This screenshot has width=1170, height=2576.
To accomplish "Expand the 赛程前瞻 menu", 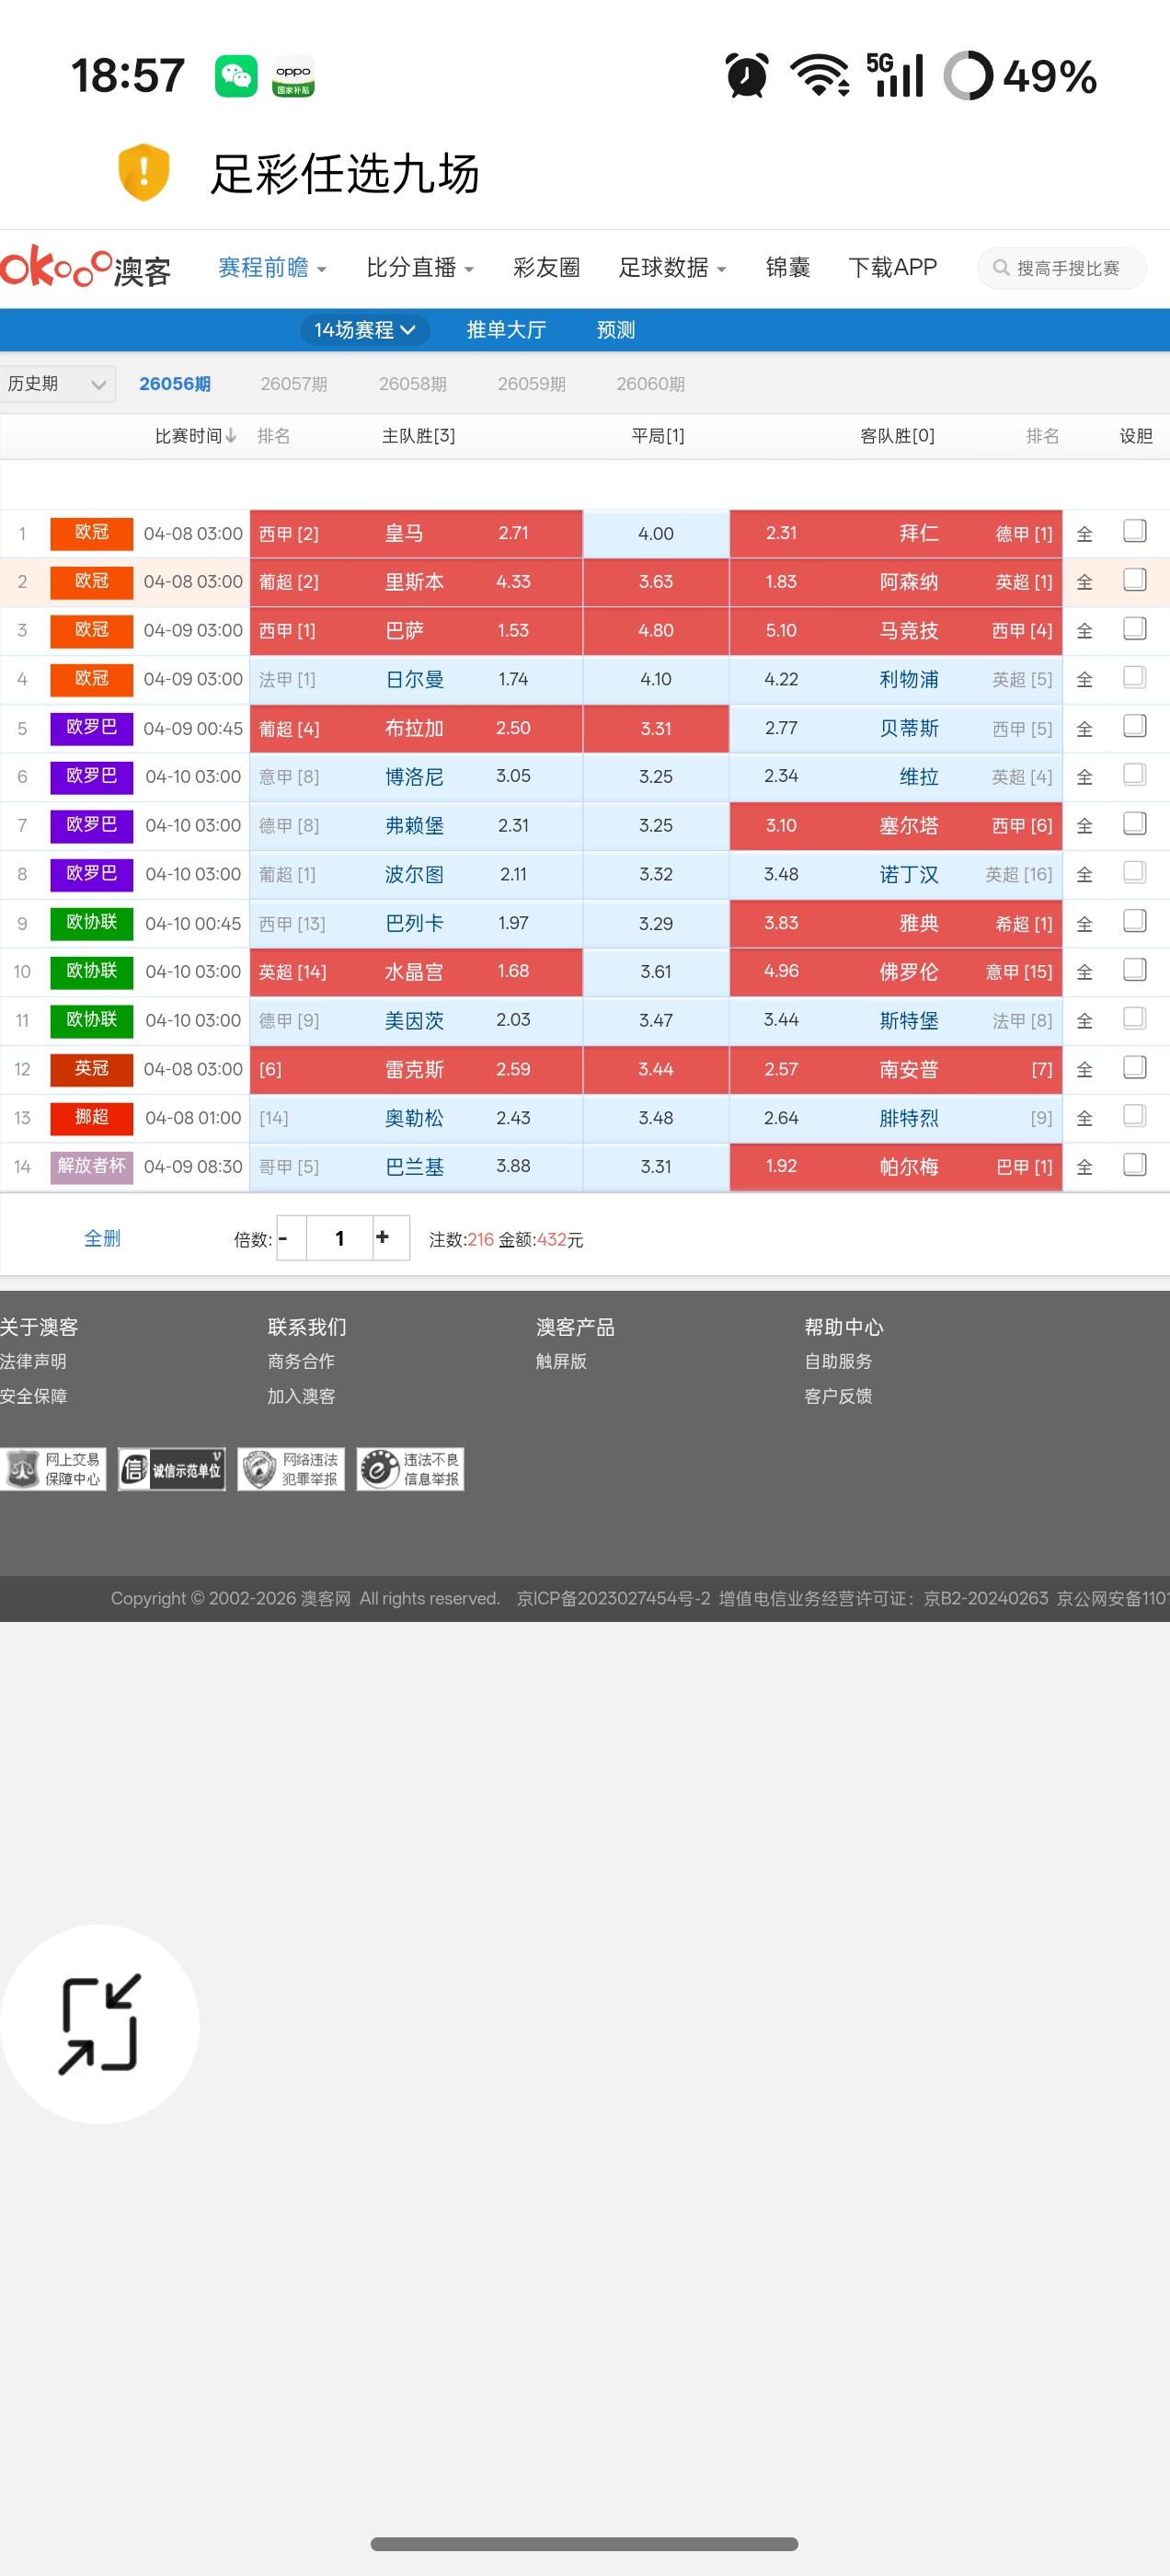I will [272, 268].
